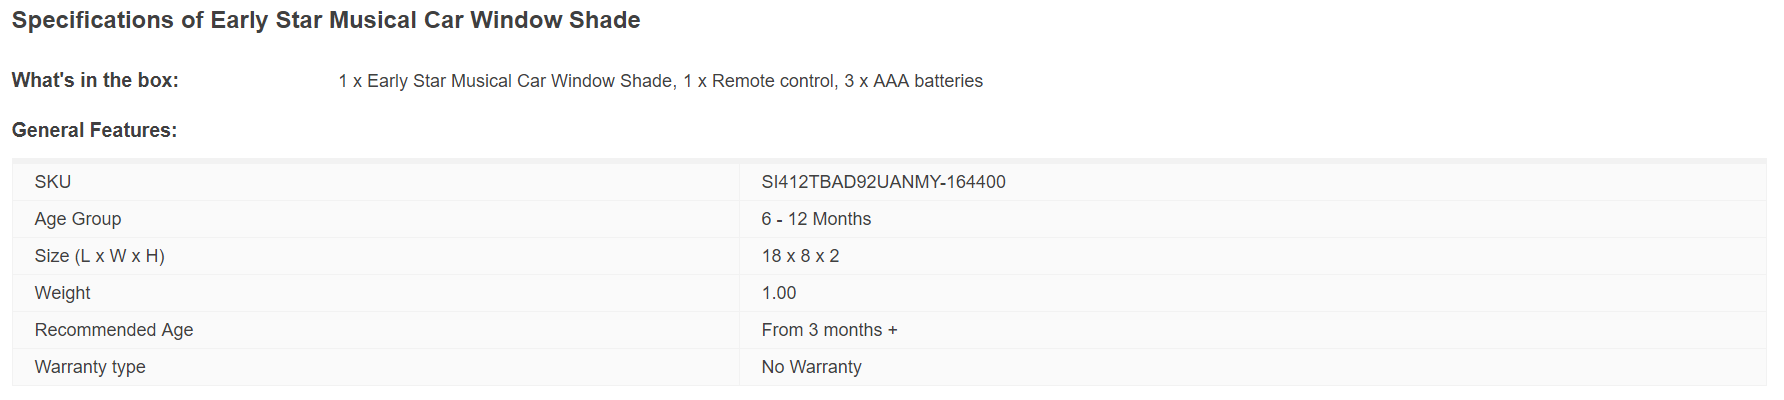
Task: Select the "What's in the box:" label
Action: pyautogui.click(x=95, y=81)
